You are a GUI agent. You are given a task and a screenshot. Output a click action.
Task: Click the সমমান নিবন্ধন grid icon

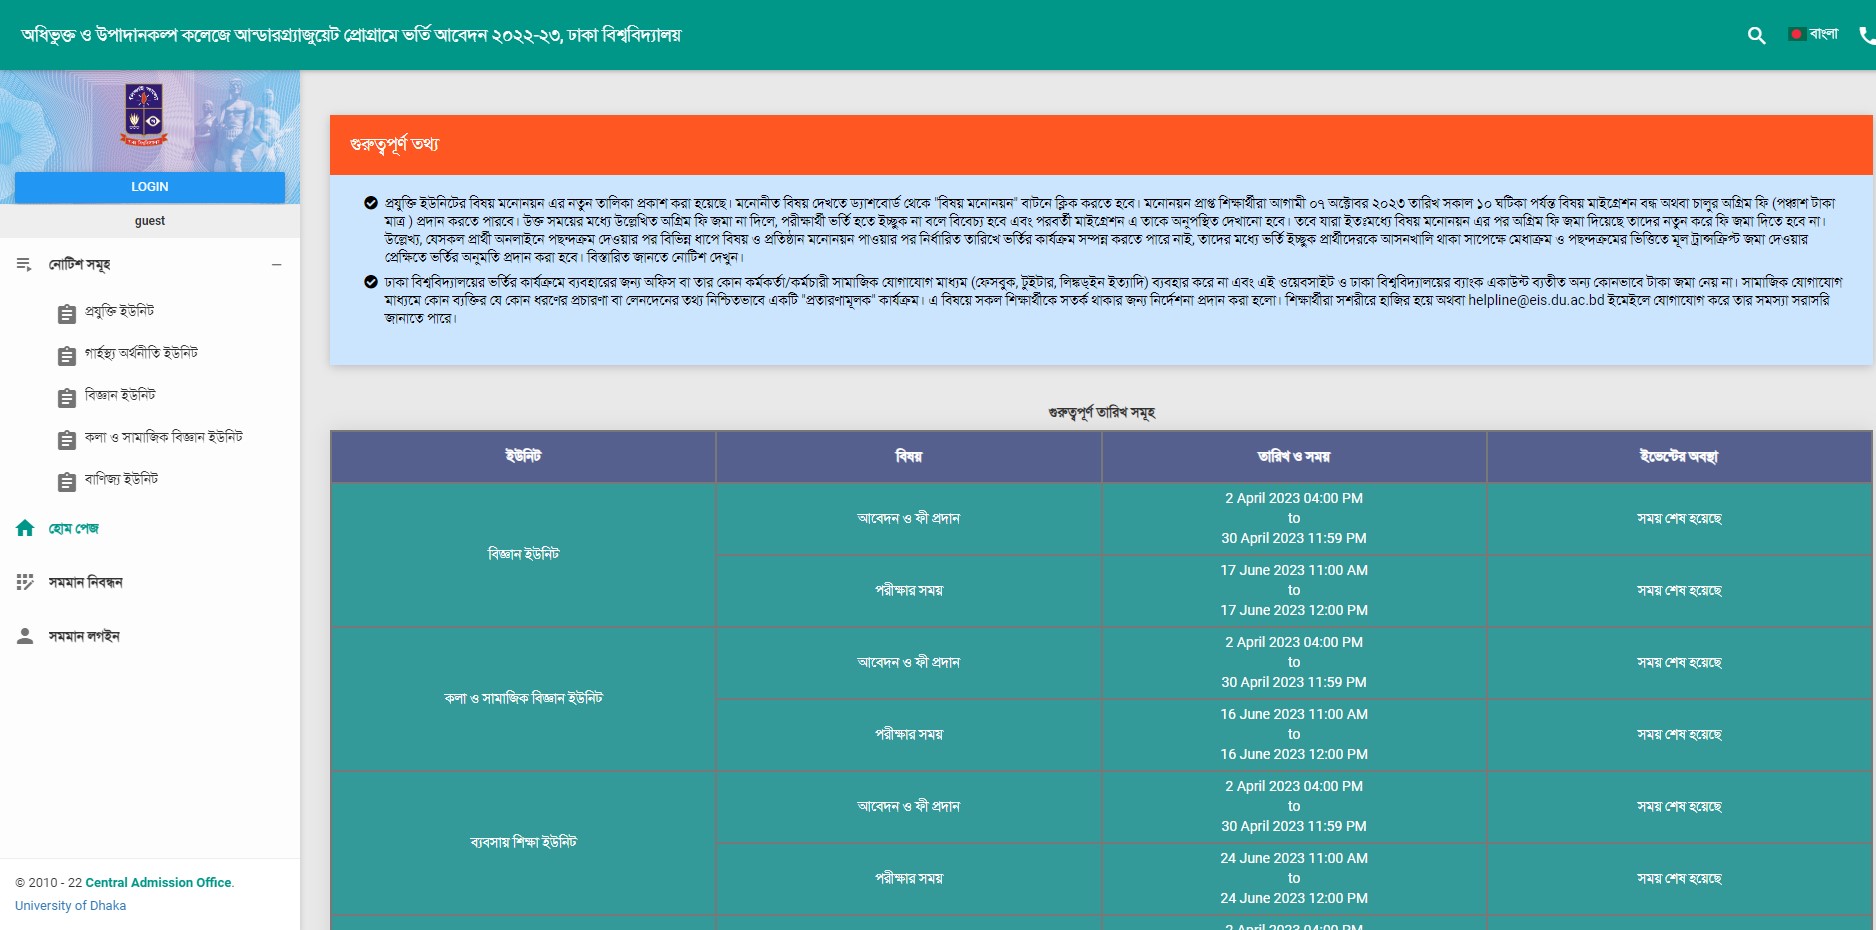tap(25, 582)
